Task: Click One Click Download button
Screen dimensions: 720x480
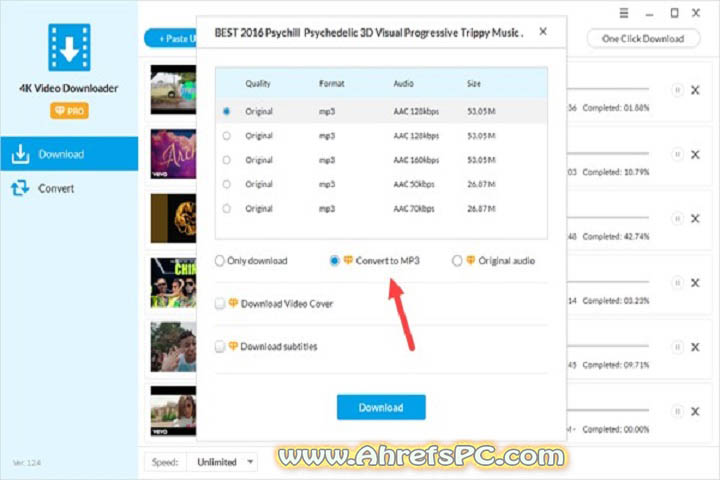Action: [x=643, y=39]
